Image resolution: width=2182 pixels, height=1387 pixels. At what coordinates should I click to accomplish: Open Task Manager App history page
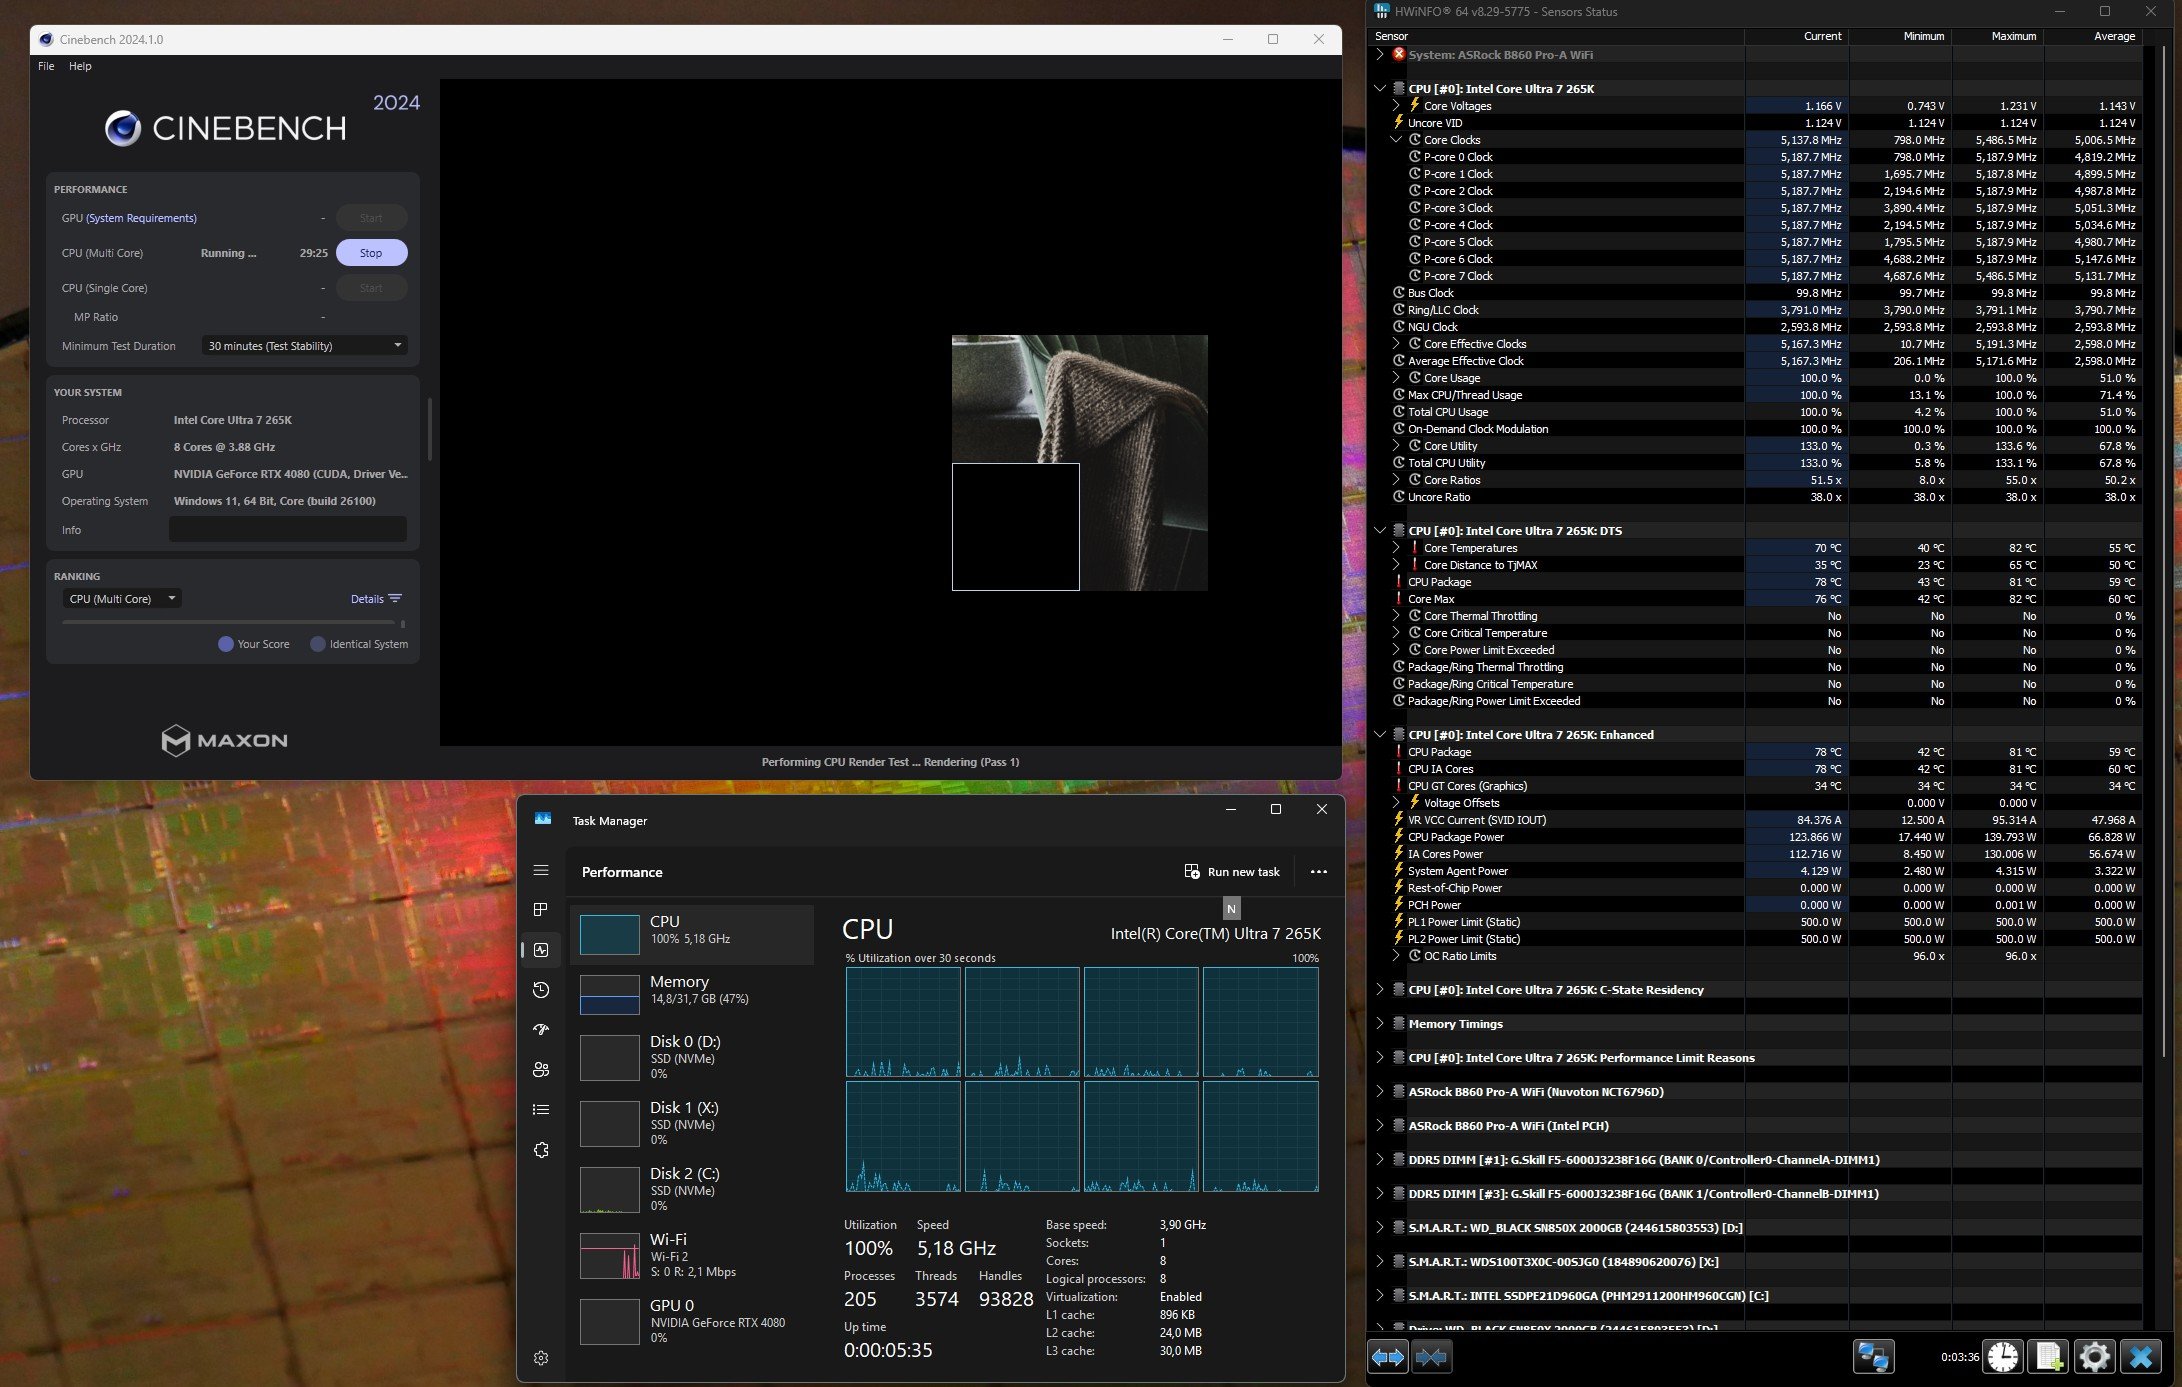[x=541, y=990]
